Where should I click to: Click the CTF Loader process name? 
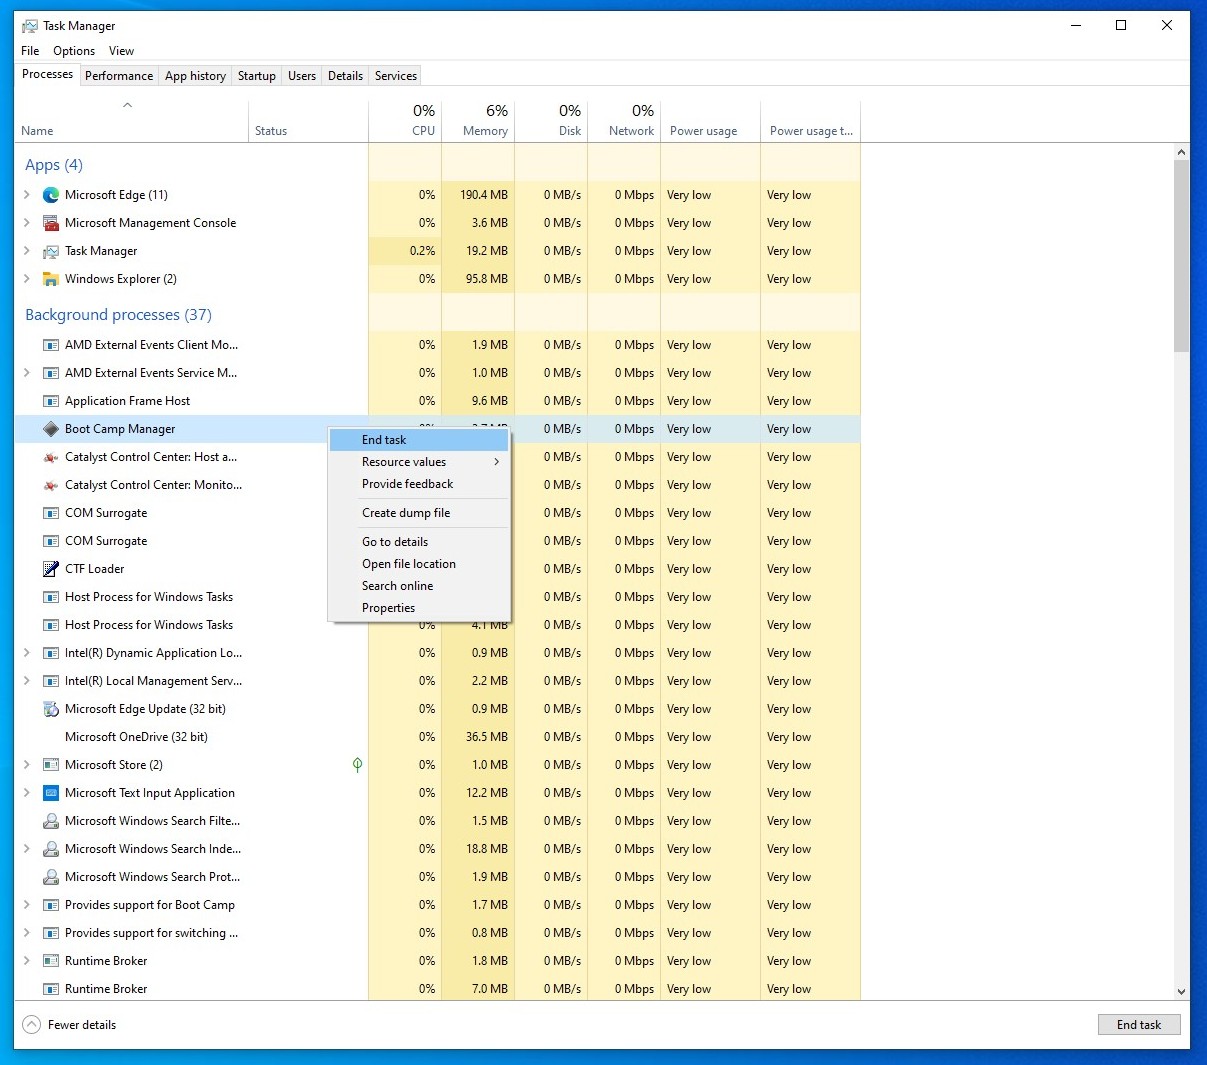tap(95, 569)
